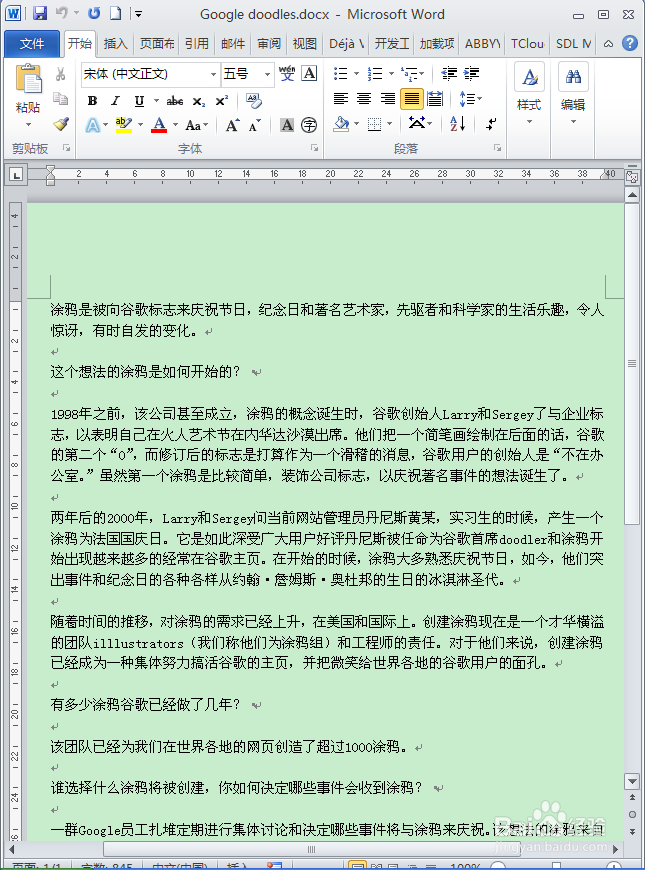Click the Cut scissors icon
The image size is (645, 870).
point(60,74)
